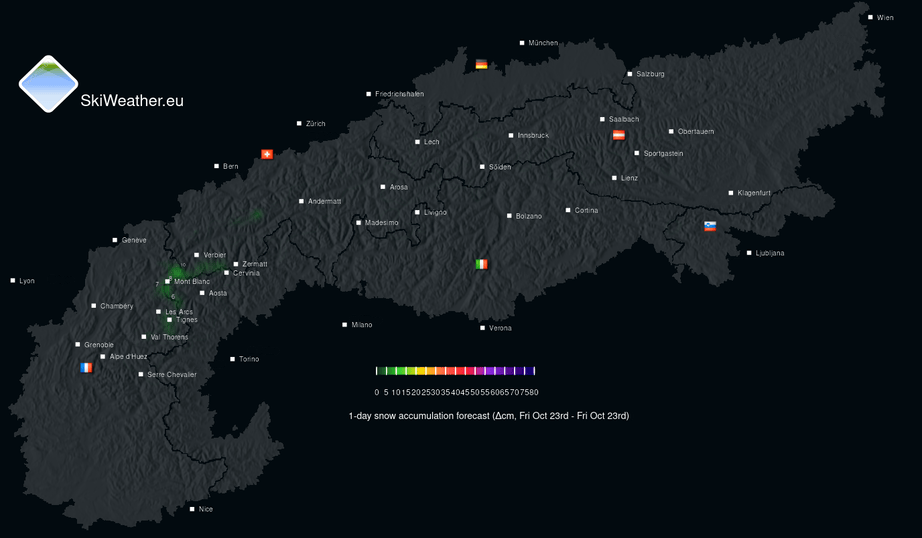Select the Les Arcs resort label
922x538 pixels.
(179, 312)
